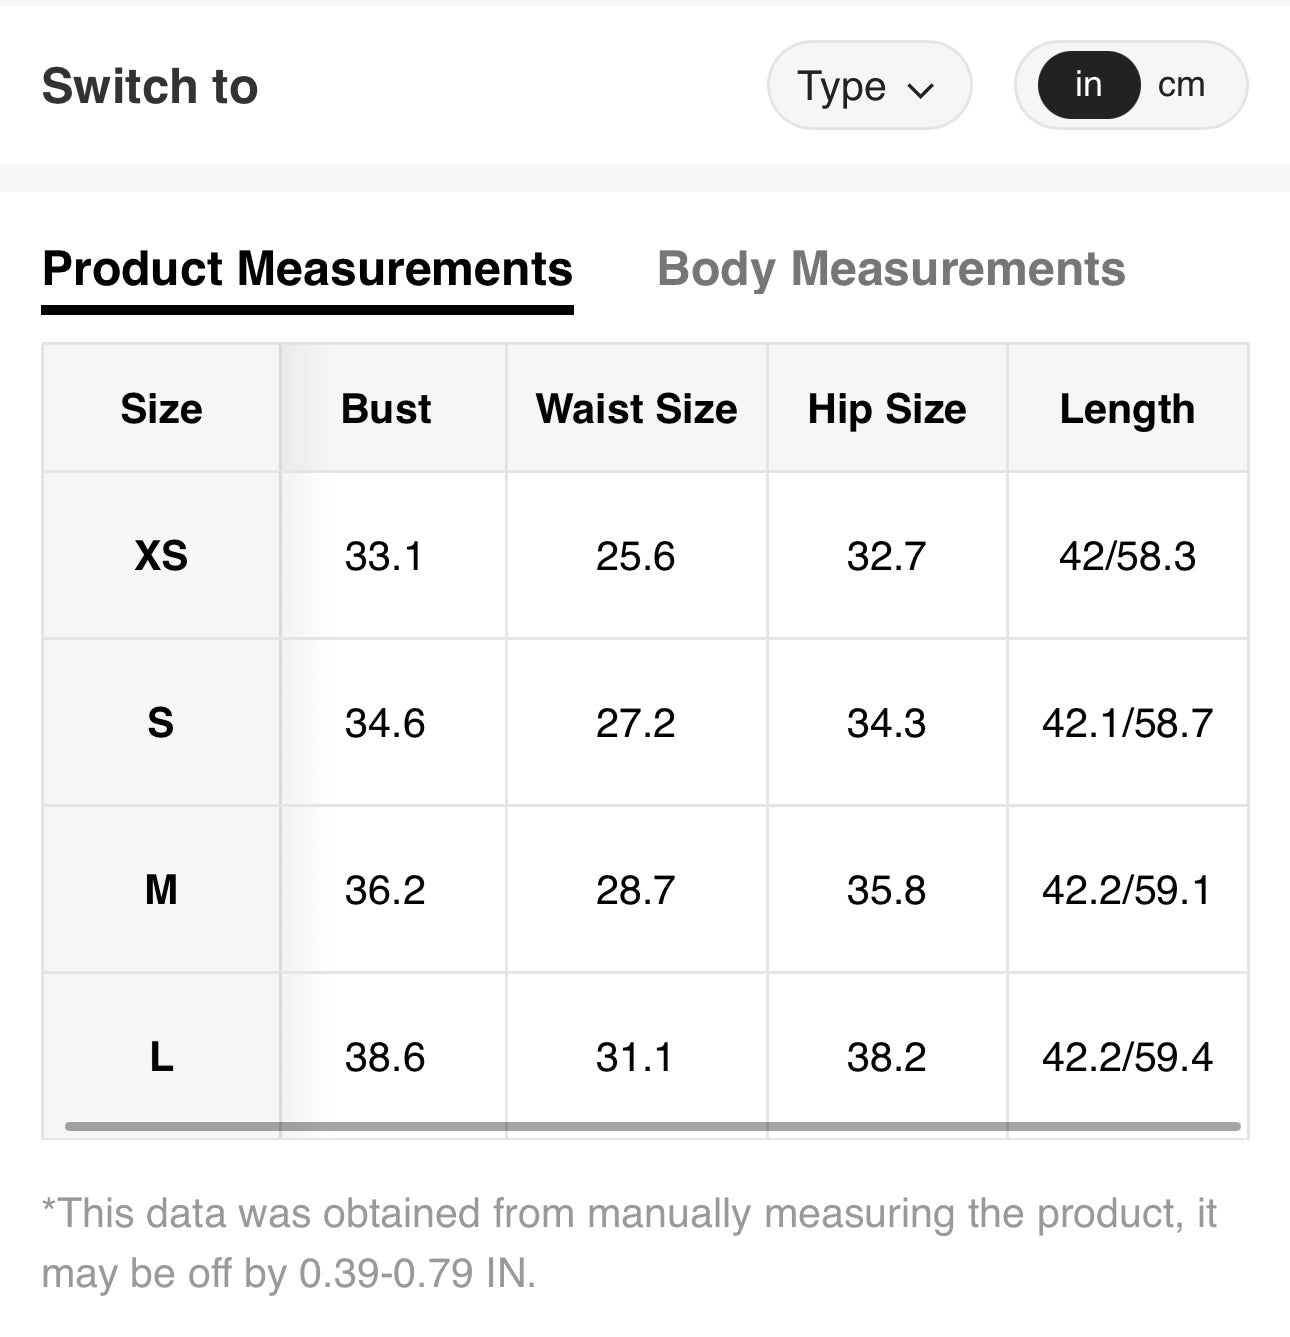1290x1337 pixels.
Task: Select the M size row label
Action: tap(161, 890)
